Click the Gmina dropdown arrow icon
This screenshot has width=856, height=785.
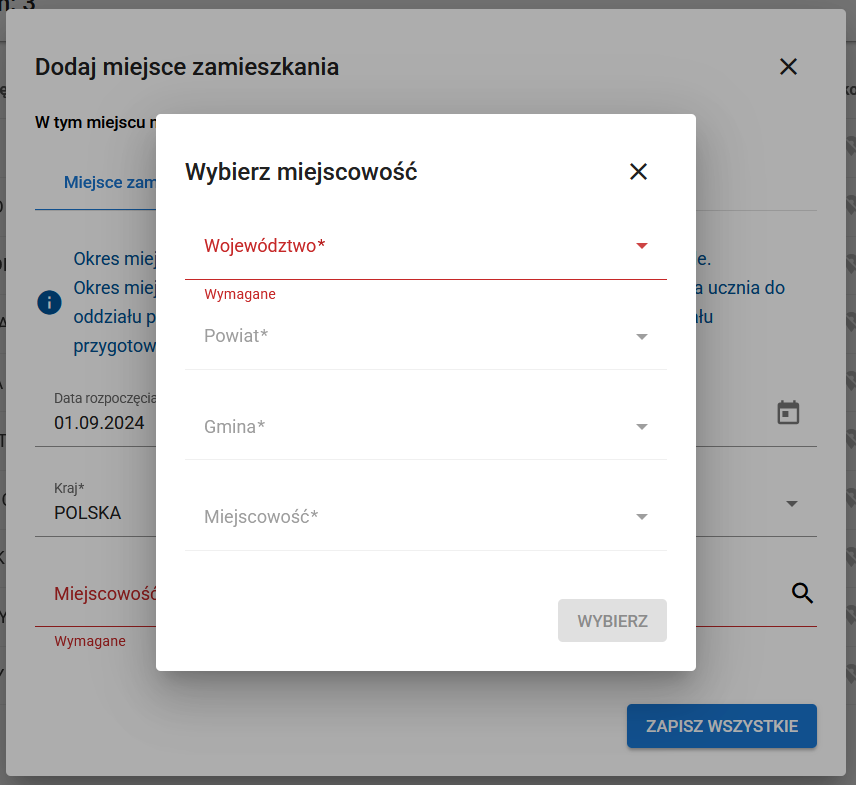pos(641,427)
